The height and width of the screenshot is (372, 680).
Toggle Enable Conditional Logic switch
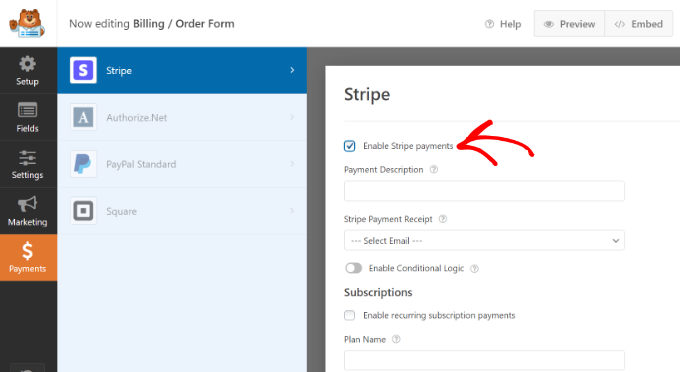(x=353, y=268)
